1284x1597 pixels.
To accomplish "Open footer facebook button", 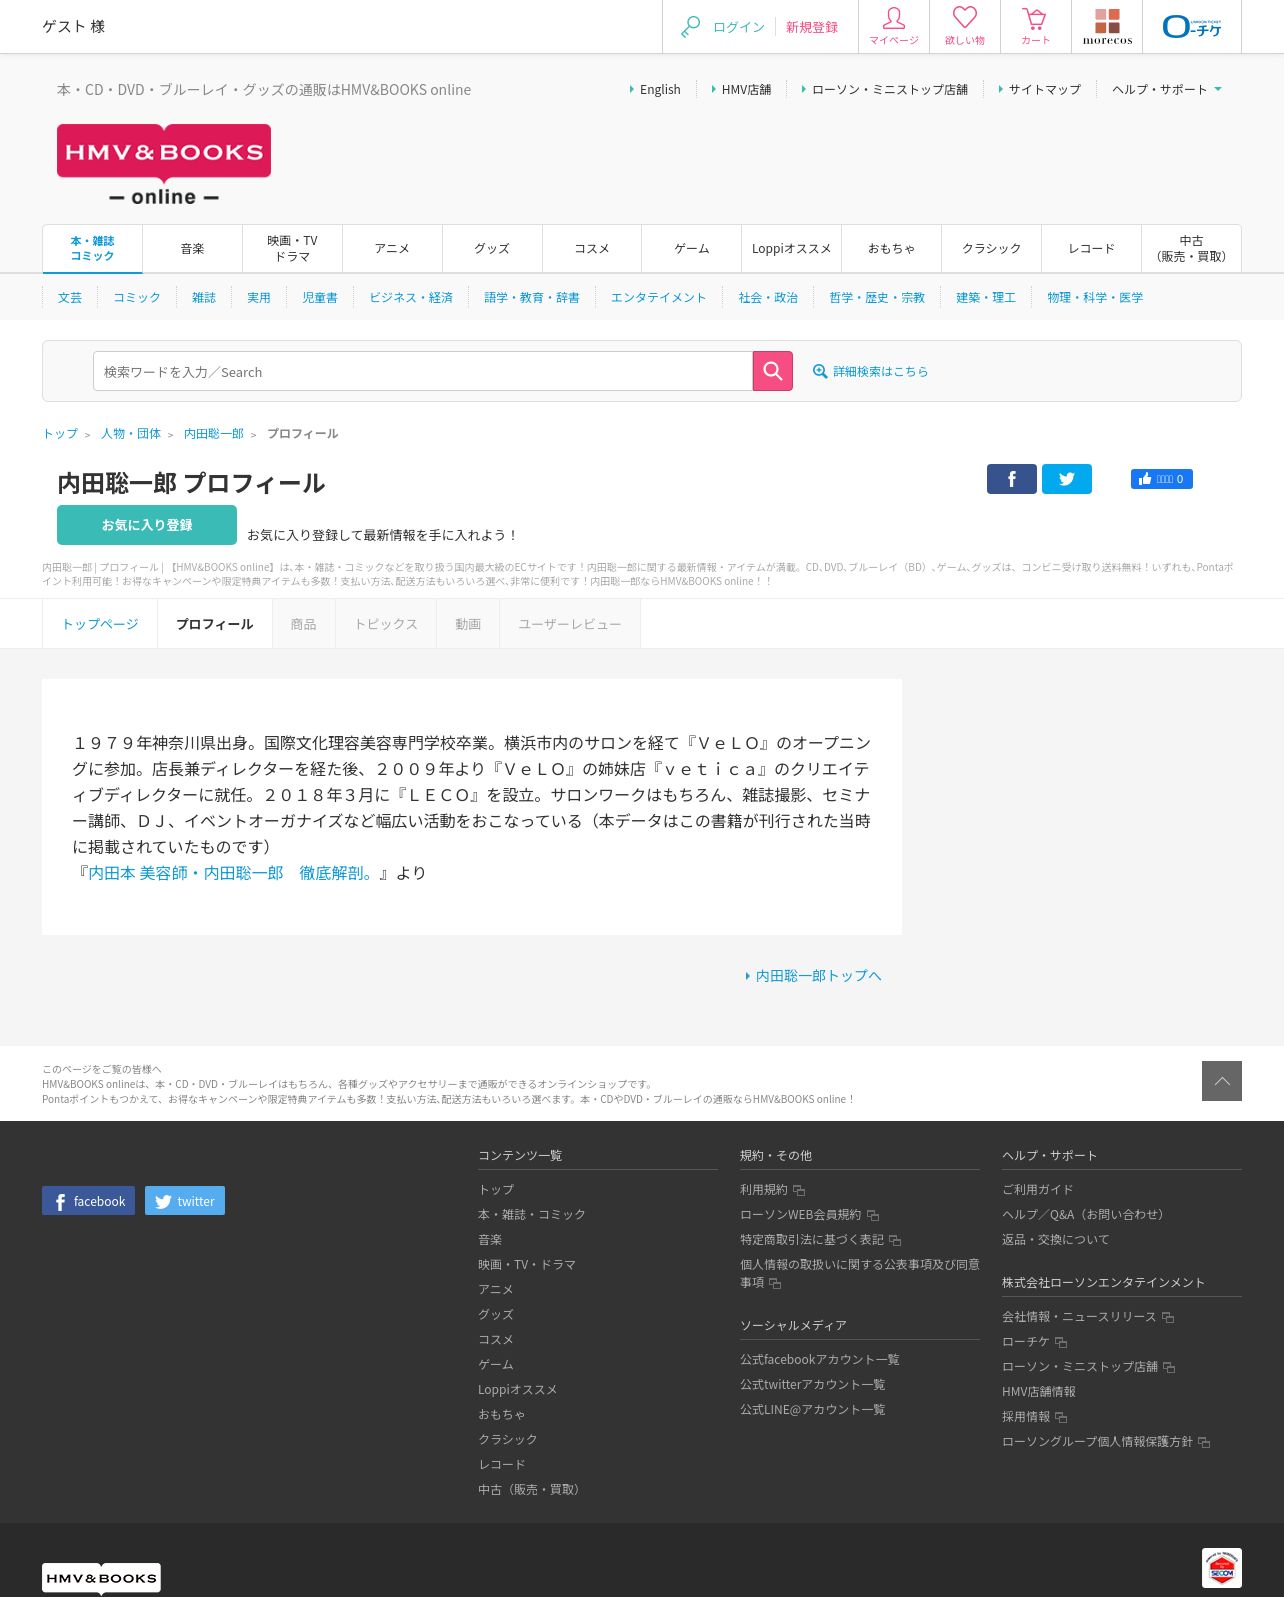I will pos(88,1201).
